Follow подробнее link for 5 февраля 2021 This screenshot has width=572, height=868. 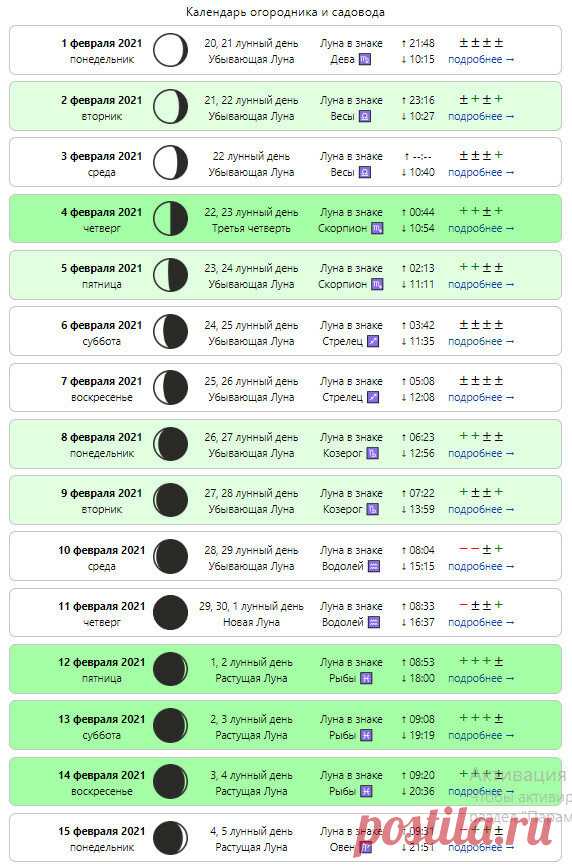pyautogui.click(x=481, y=285)
